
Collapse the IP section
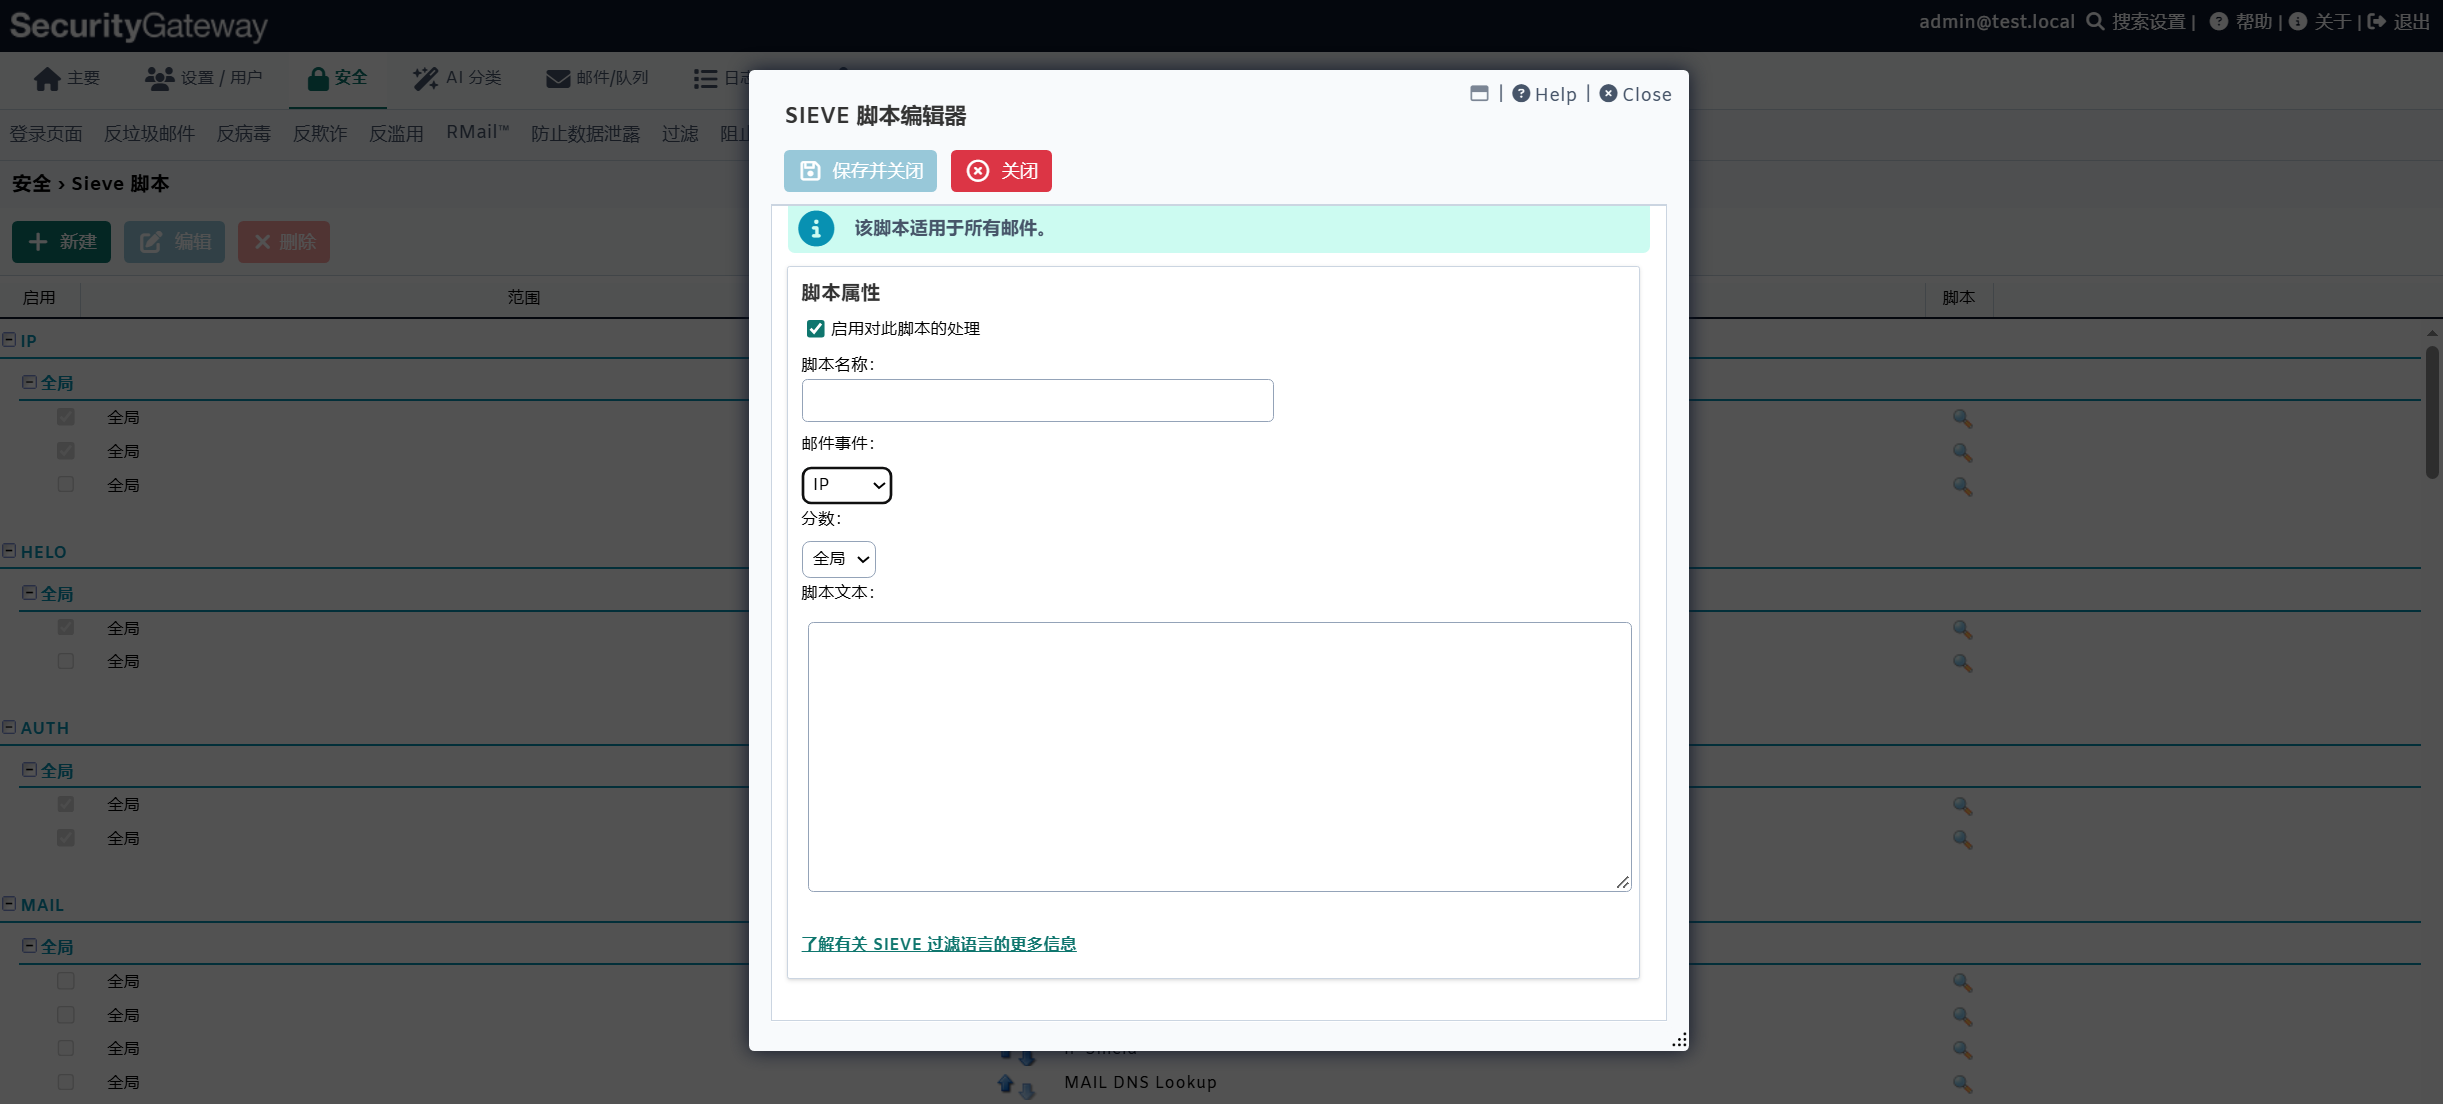click(9, 340)
